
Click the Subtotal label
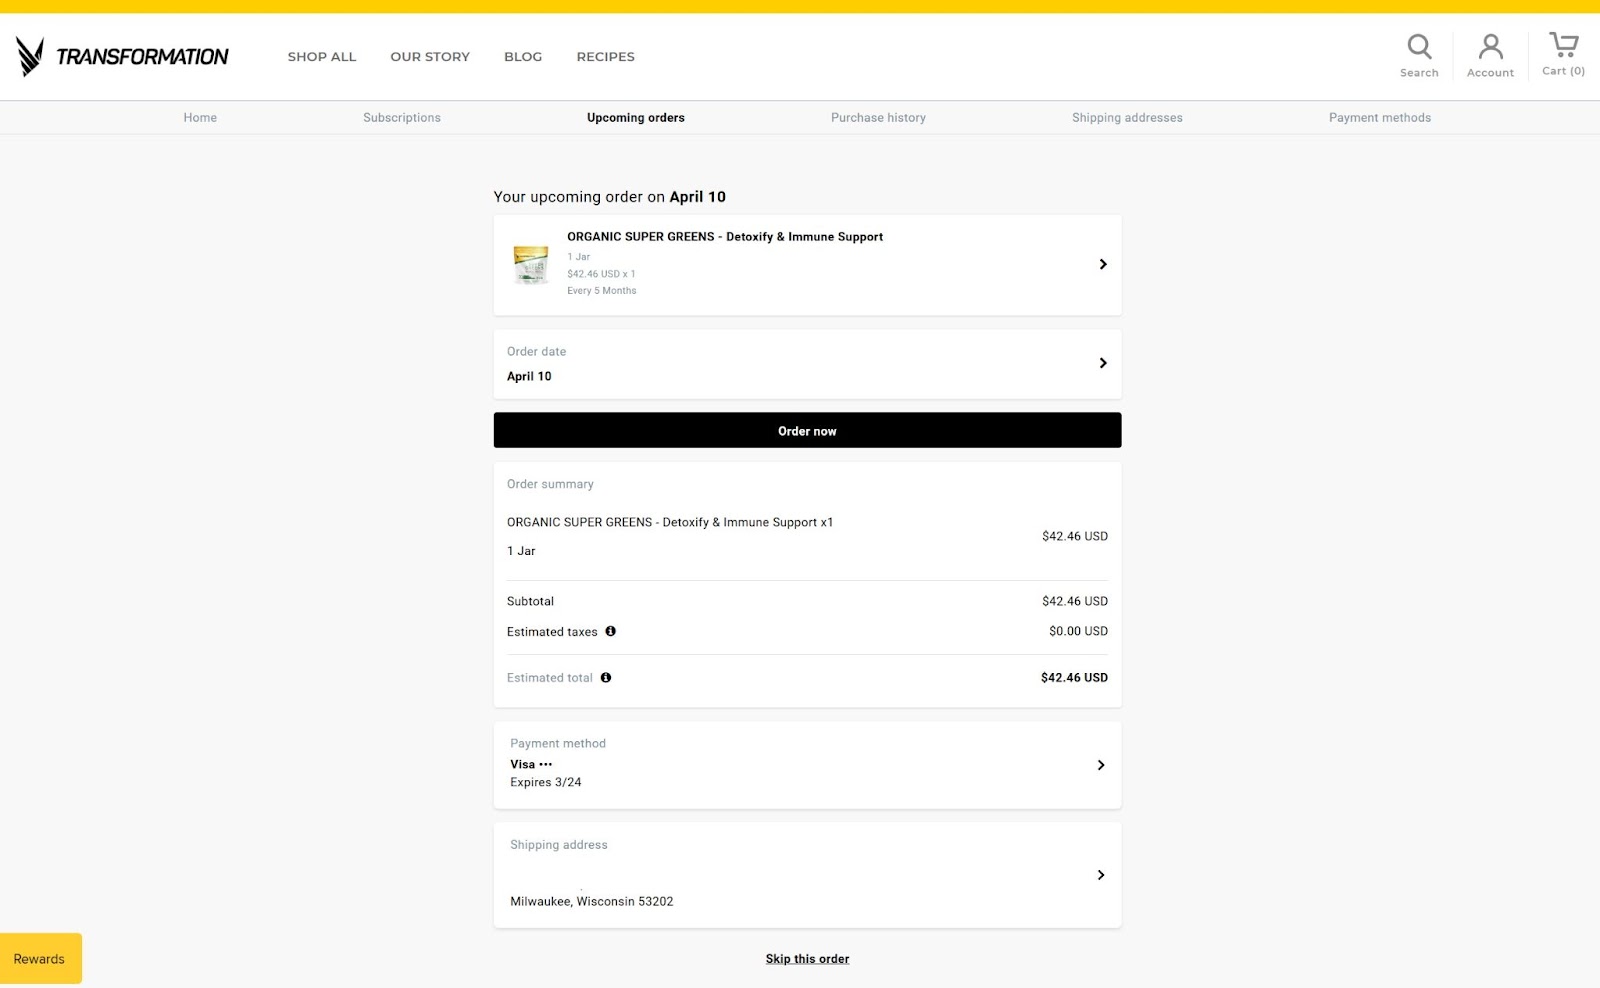coord(530,601)
